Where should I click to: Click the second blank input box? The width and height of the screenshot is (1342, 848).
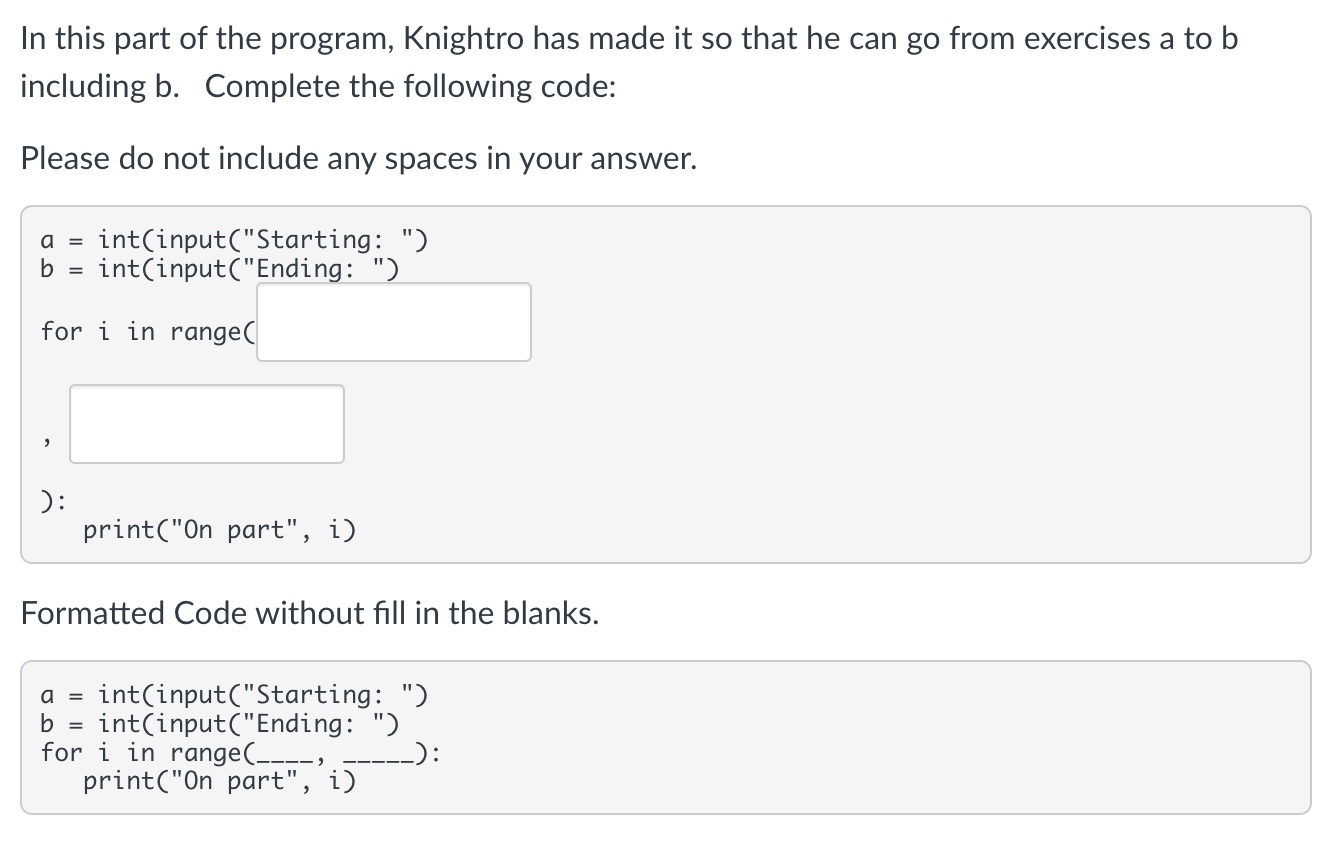[x=206, y=423]
